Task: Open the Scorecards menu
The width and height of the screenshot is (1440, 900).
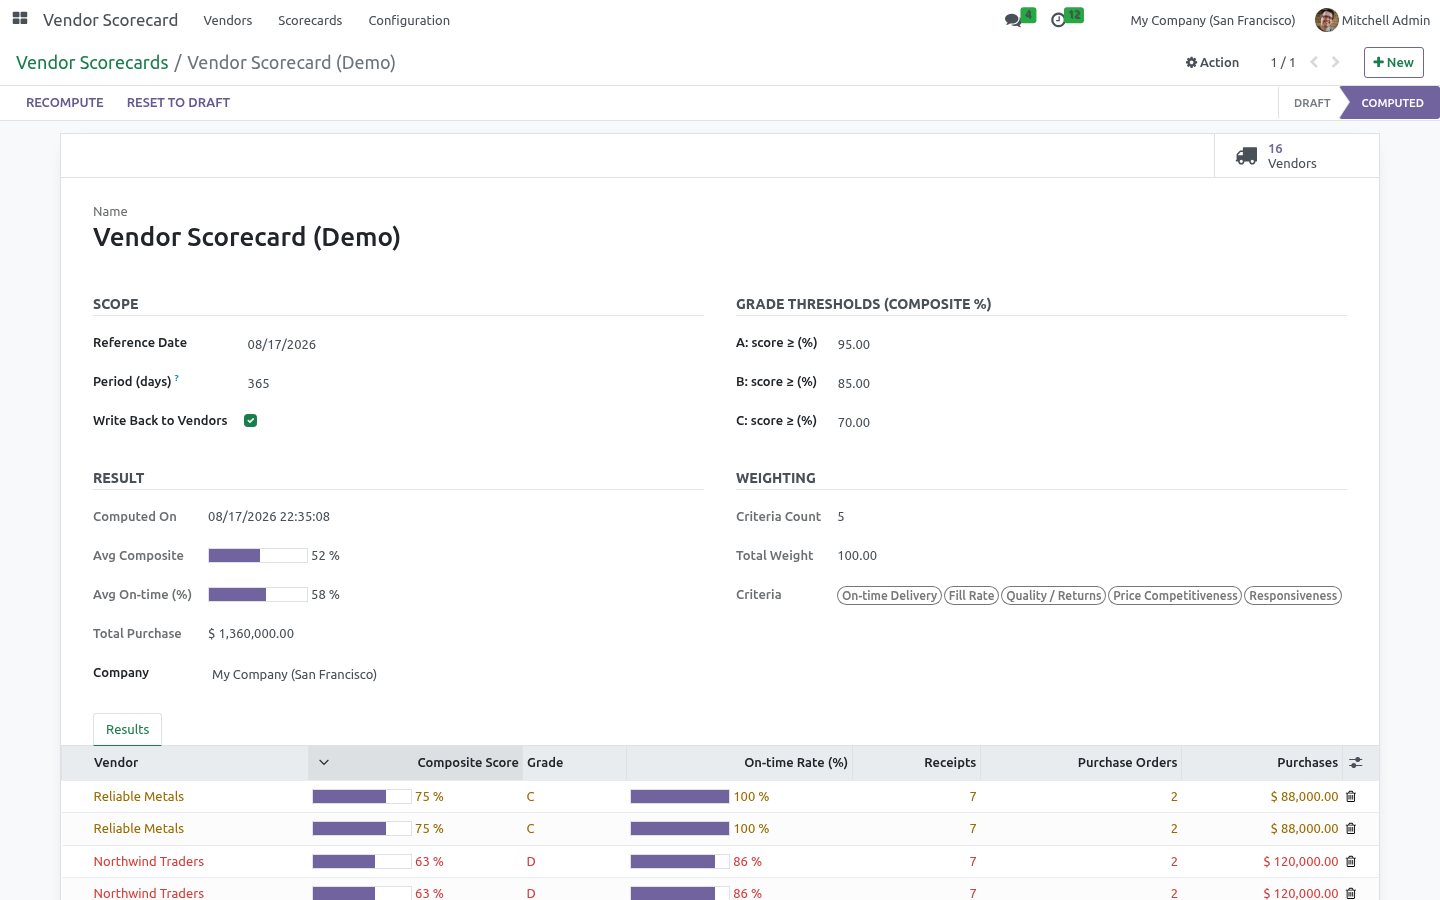Action: (x=310, y=20)
